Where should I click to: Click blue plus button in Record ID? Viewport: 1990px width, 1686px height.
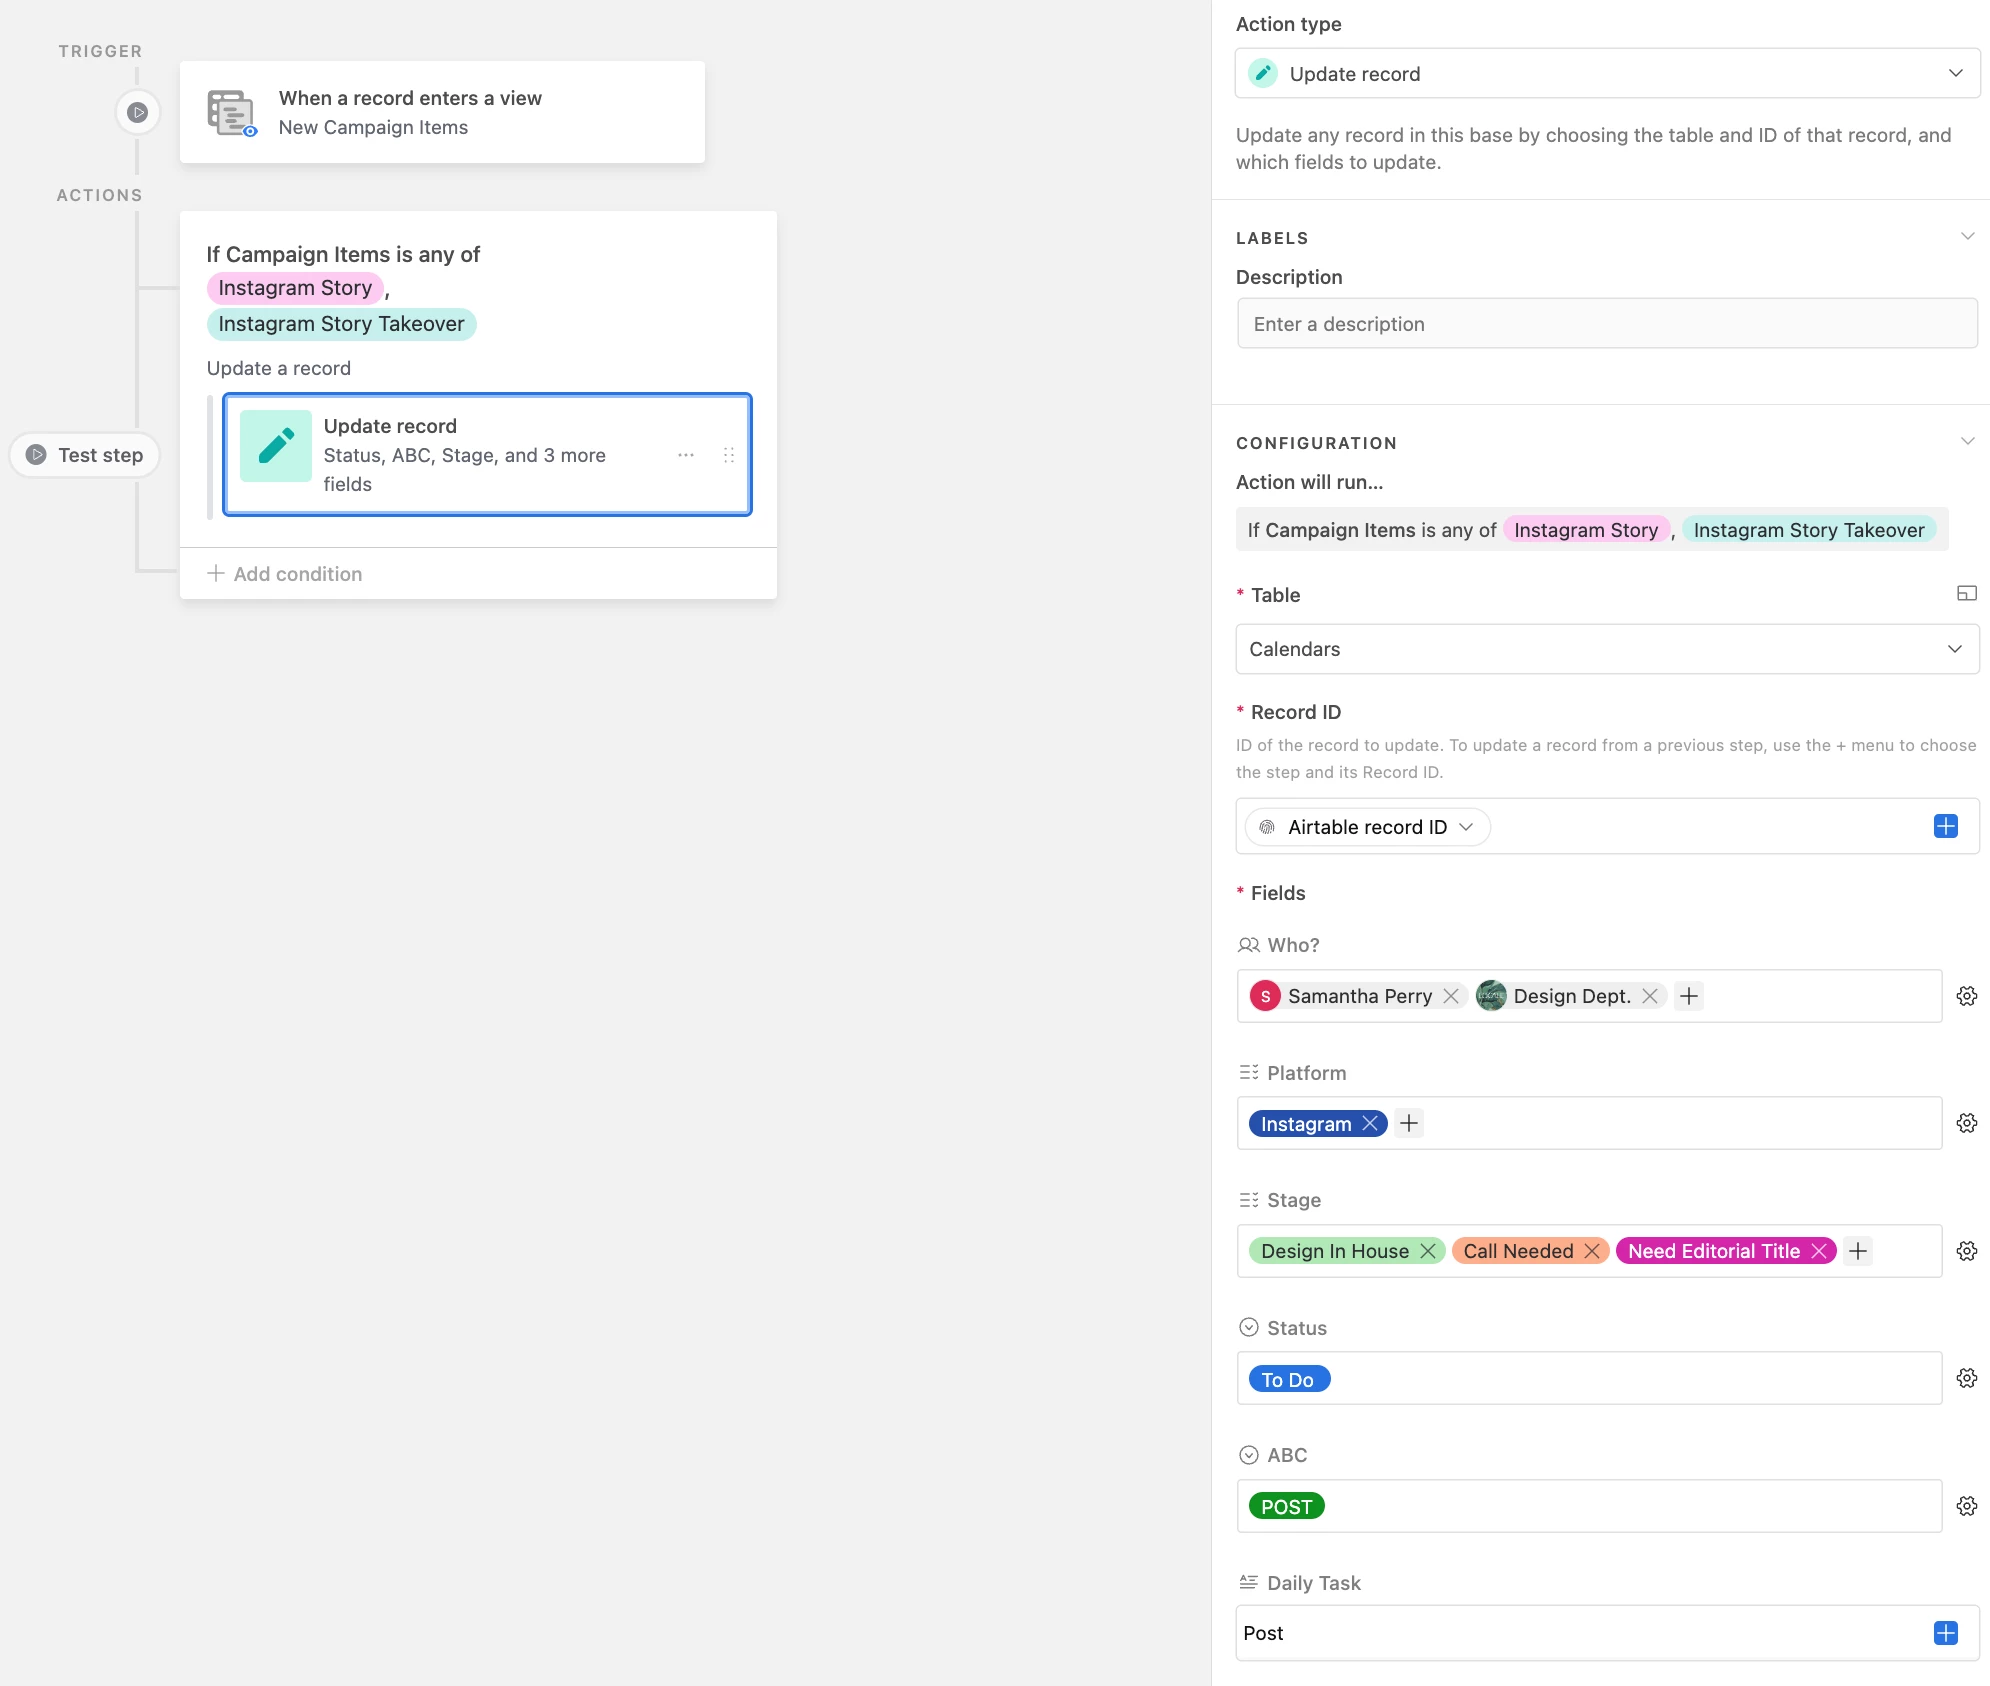[x=1945, y=826]
